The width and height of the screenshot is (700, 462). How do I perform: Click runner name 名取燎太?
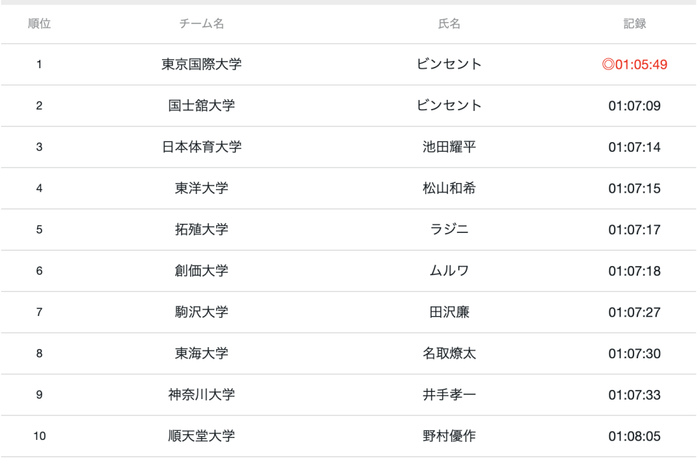point(449,353)
